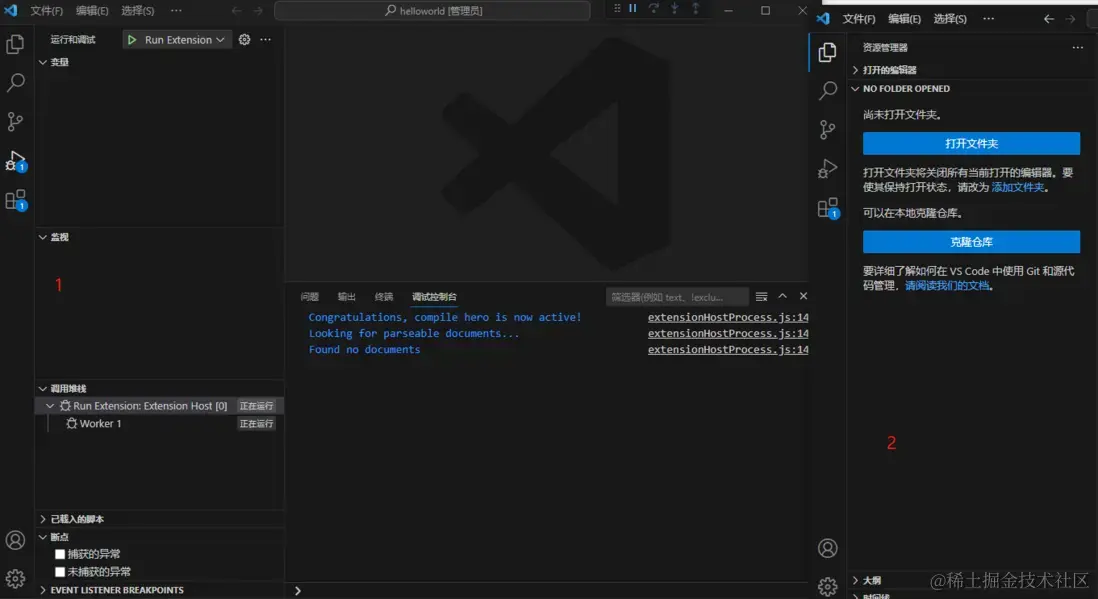Screen dimensions: 1098x599
Task: Open 选择(S) menu in left window
Action: 137,11
